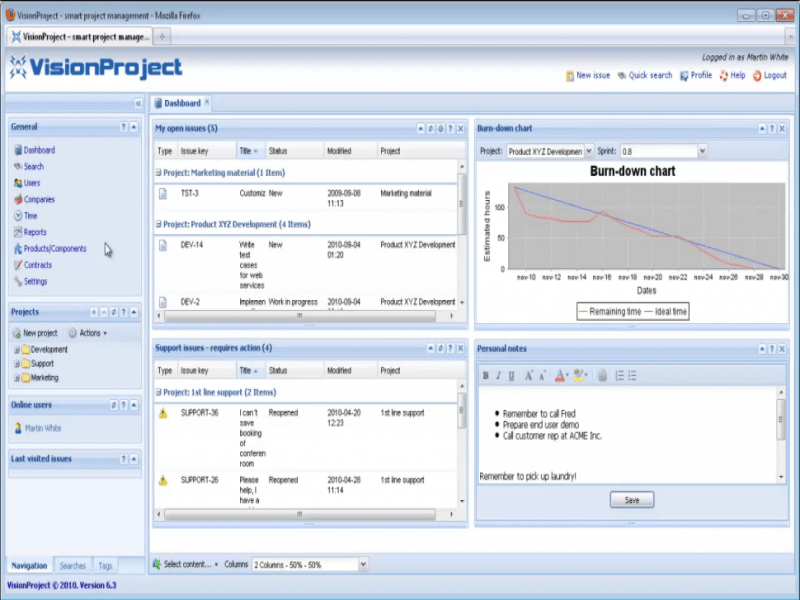The image size is (800, 600).
Task: Apply numbered list in Personal notes editor
Action: [620, 376]
